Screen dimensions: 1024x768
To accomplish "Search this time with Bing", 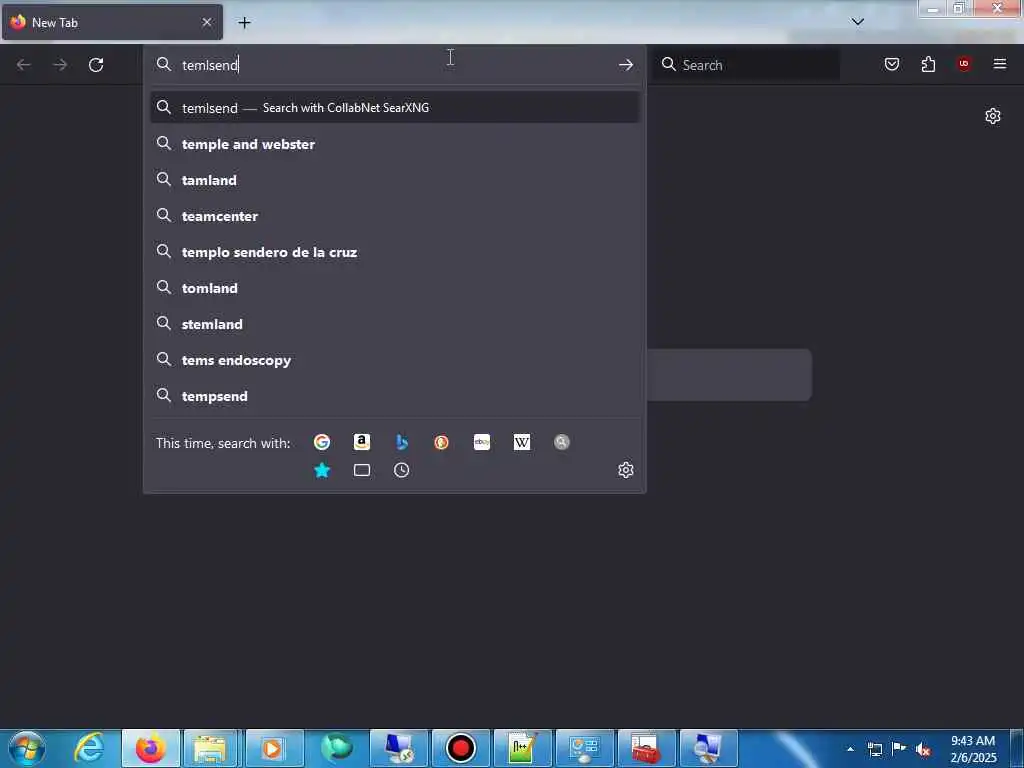I will [402, 442].
